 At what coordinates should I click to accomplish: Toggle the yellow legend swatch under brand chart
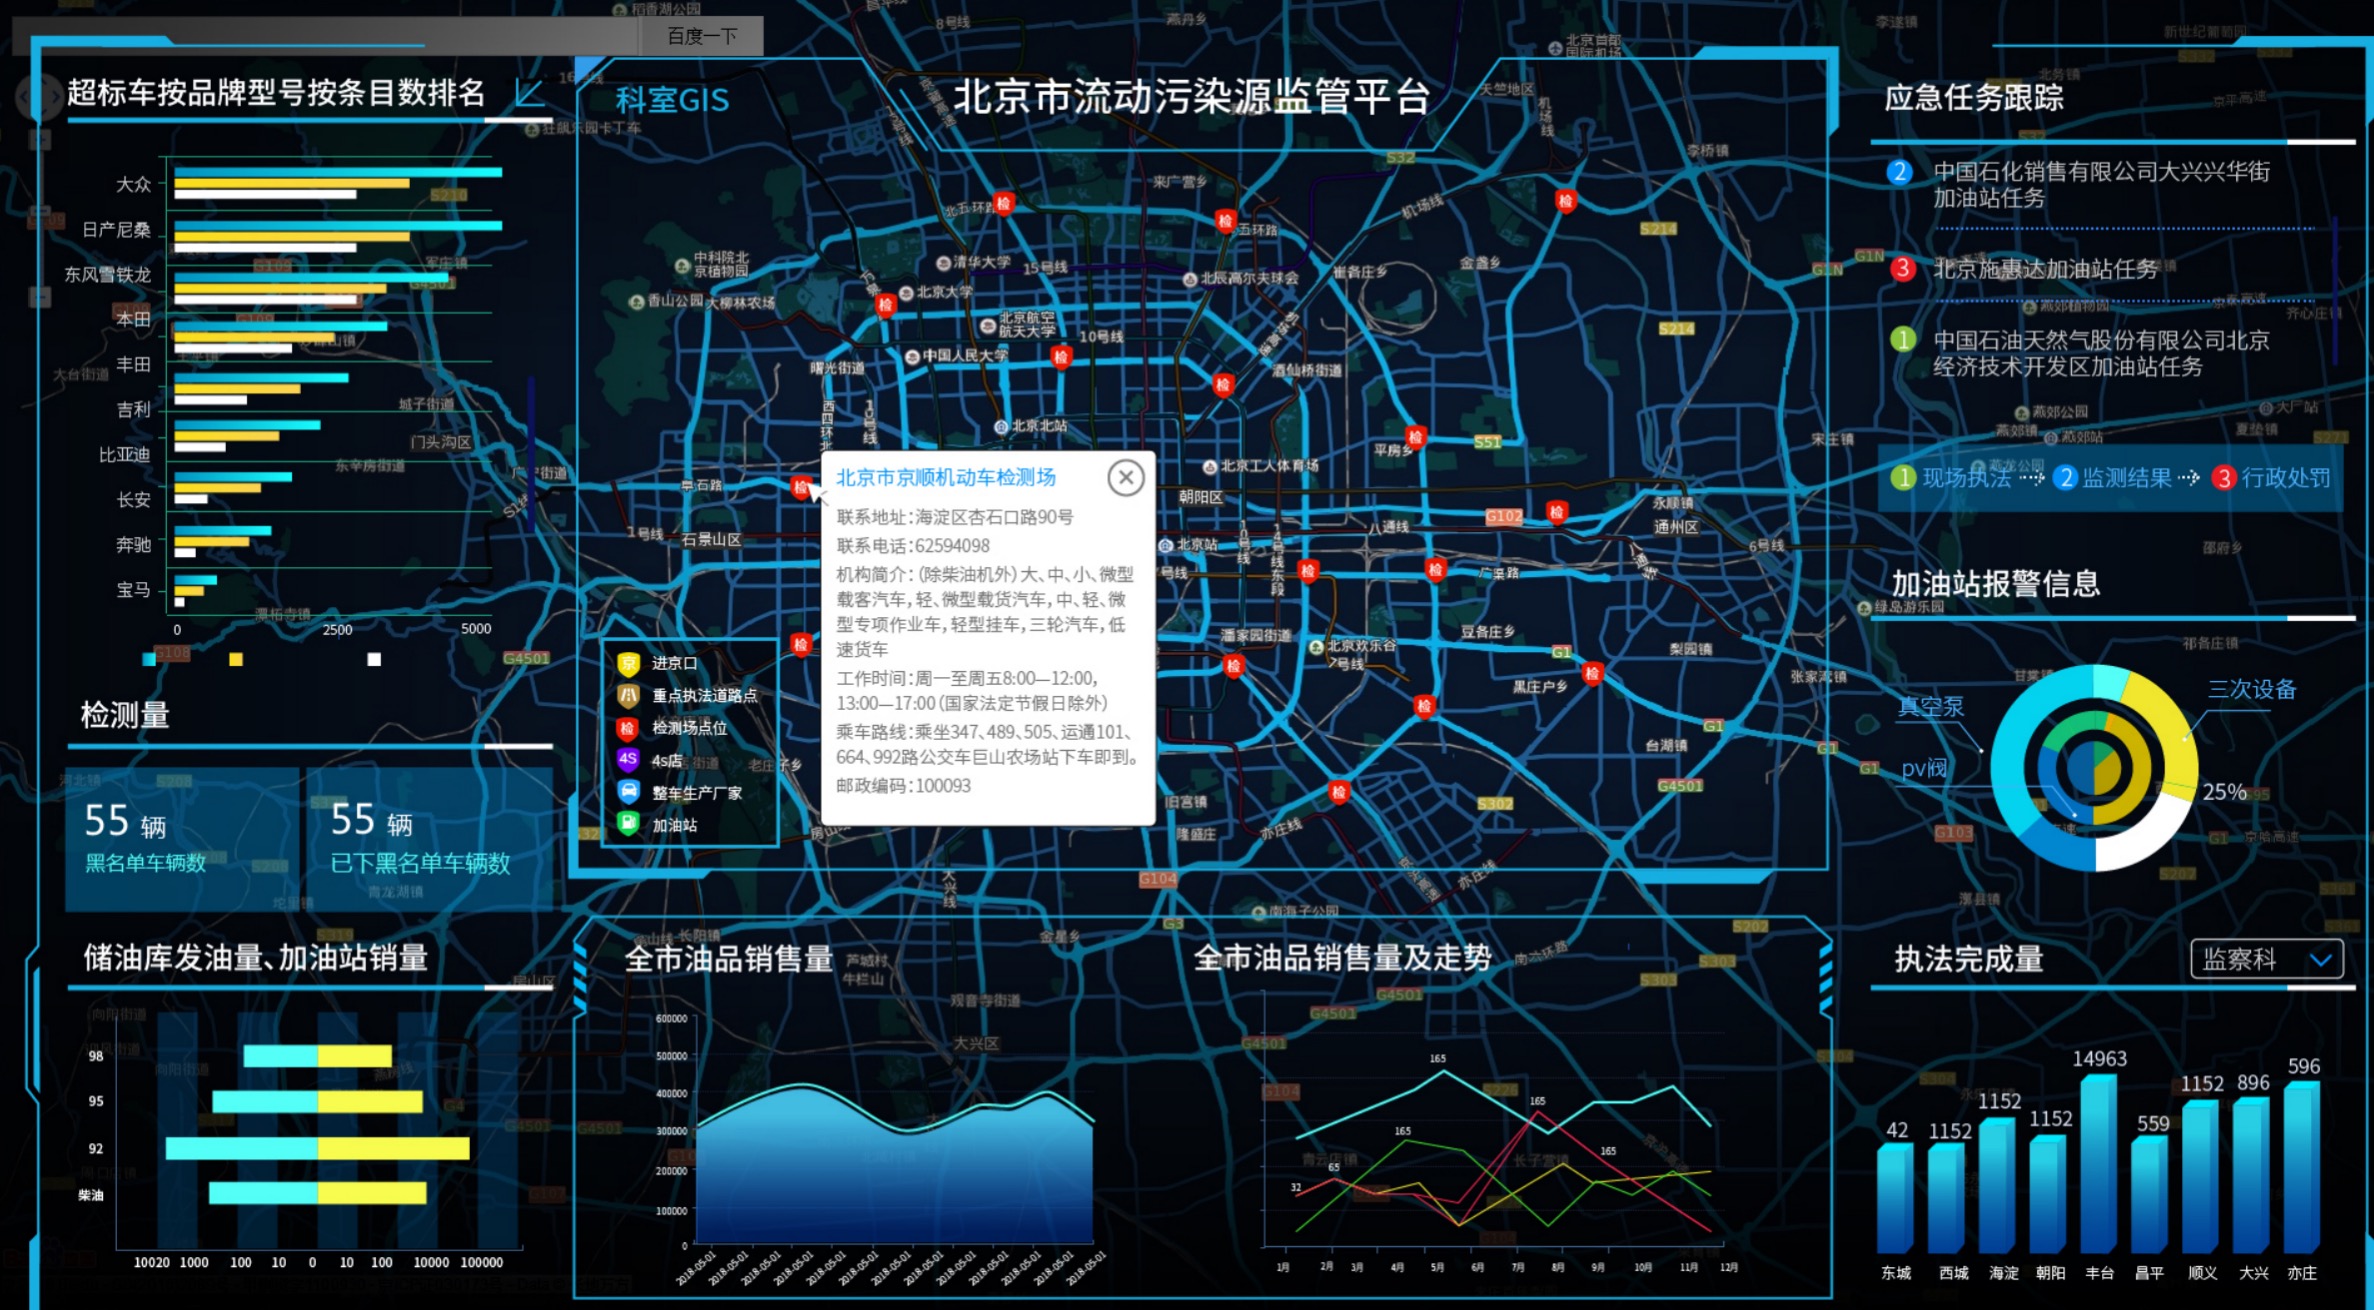[x=236, y=659]
